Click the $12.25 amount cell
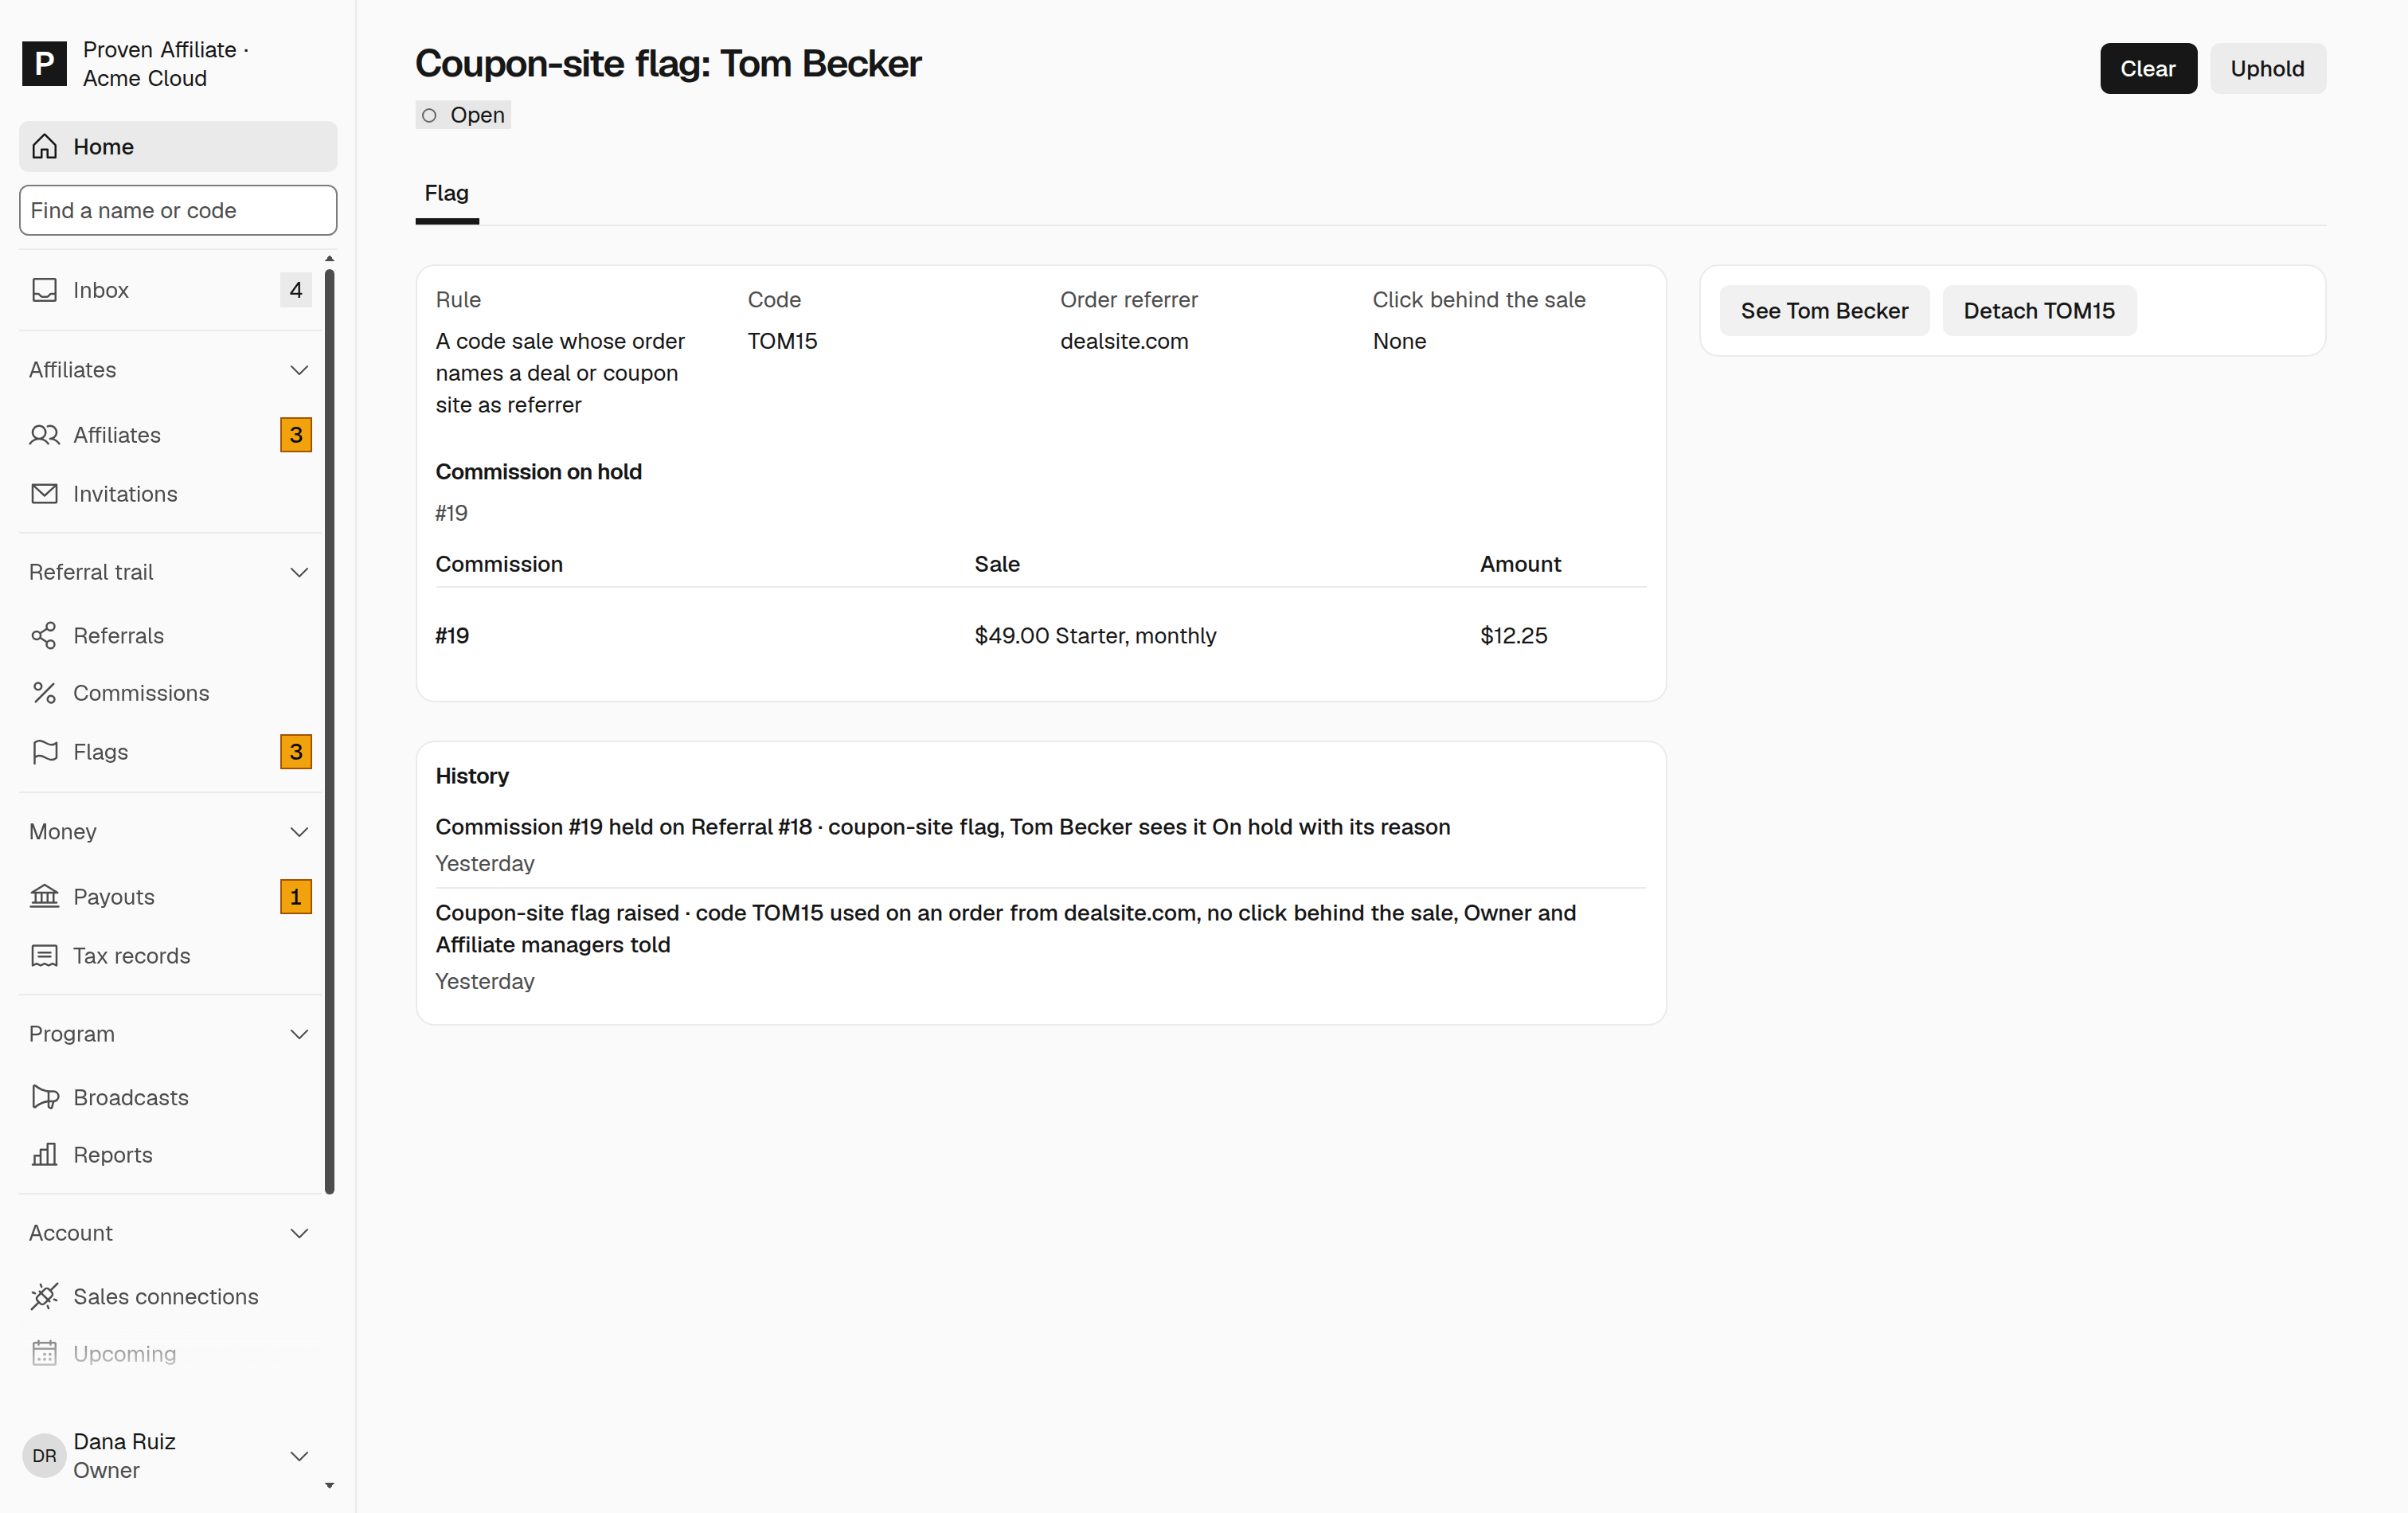Screen dimensions: 2408x1513 click(x=1514, y=636)
